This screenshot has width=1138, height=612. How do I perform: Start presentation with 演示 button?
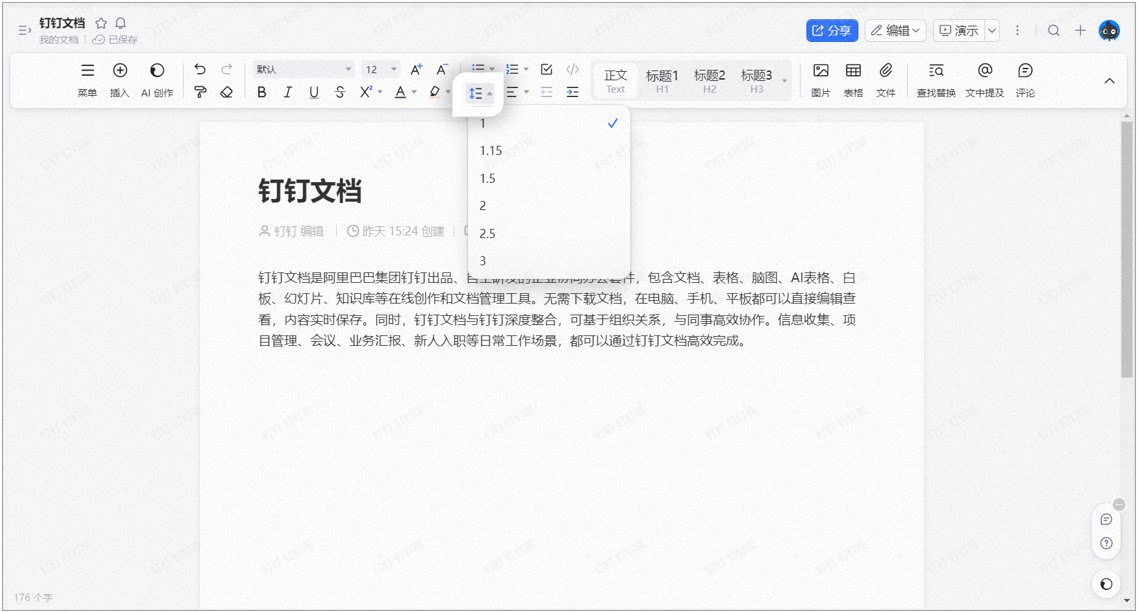(x=959, y=30)
